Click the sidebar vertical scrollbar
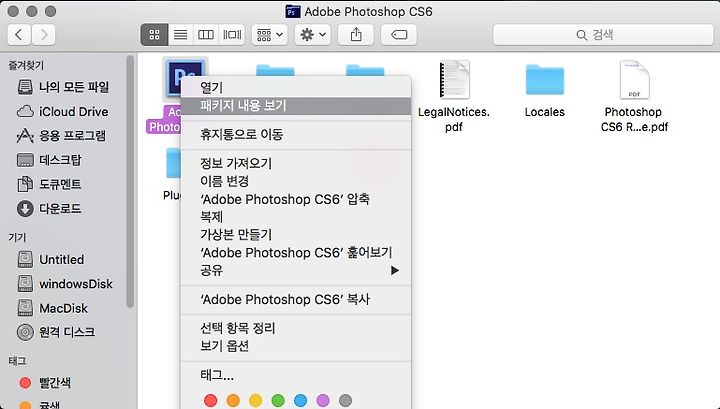 (x=130, y=181)
